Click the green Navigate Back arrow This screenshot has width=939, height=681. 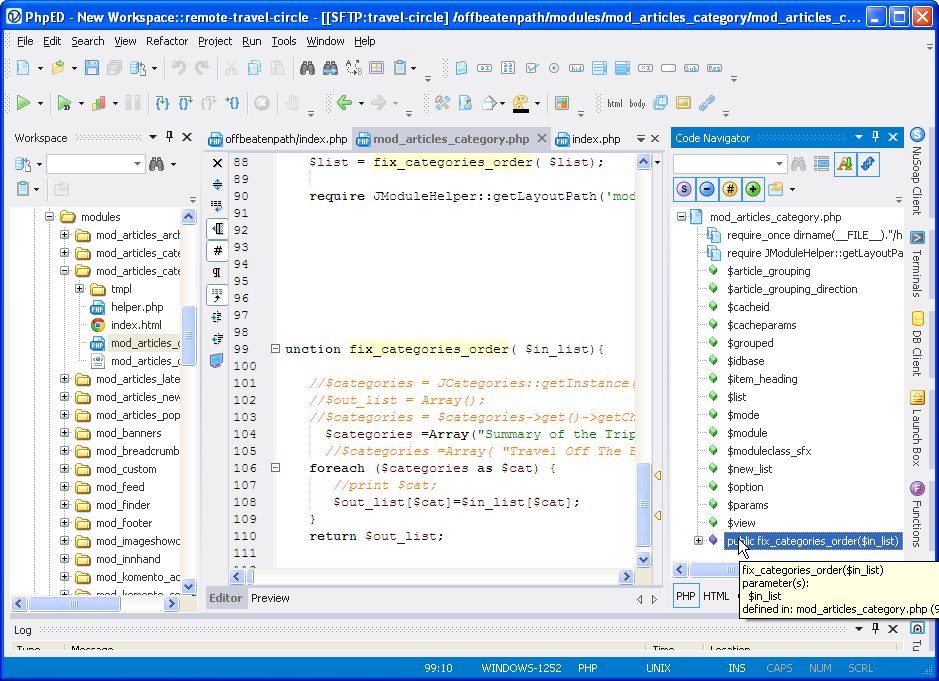click(344, 102)
